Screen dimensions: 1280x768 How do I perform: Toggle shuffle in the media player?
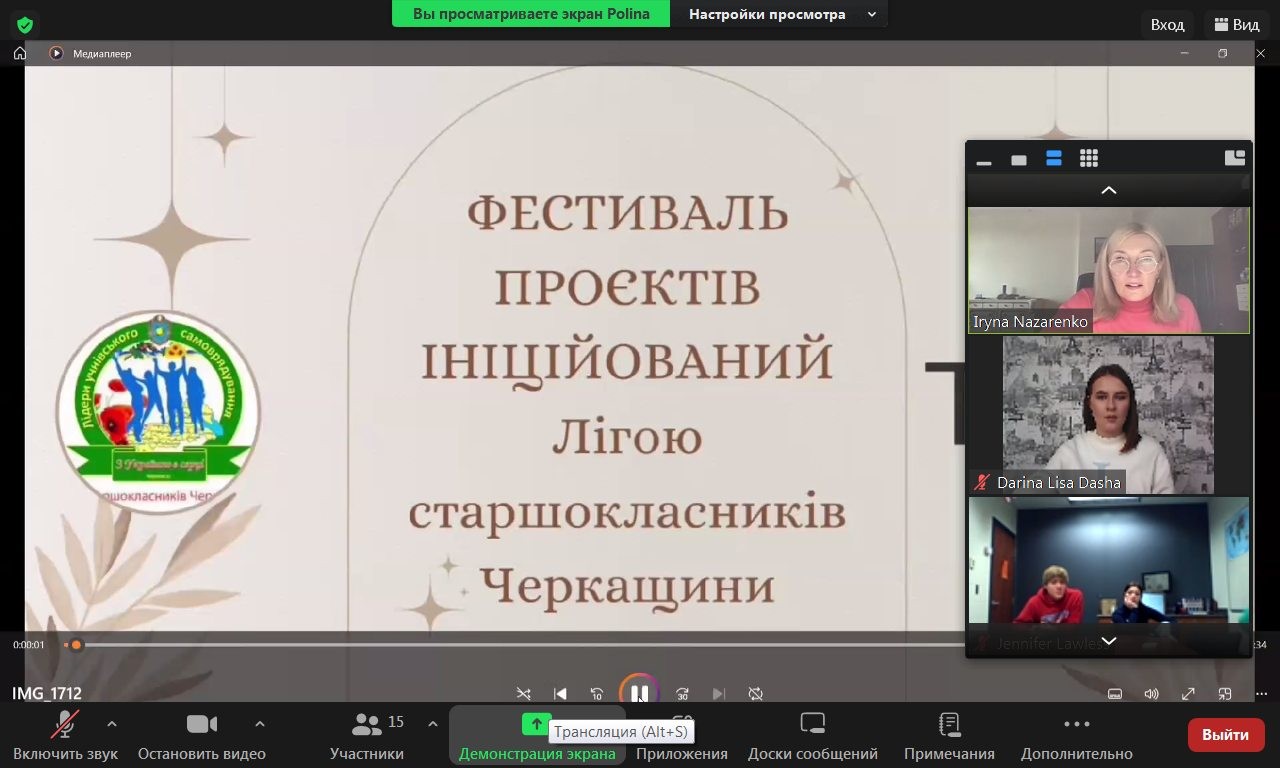coord(523,694)
